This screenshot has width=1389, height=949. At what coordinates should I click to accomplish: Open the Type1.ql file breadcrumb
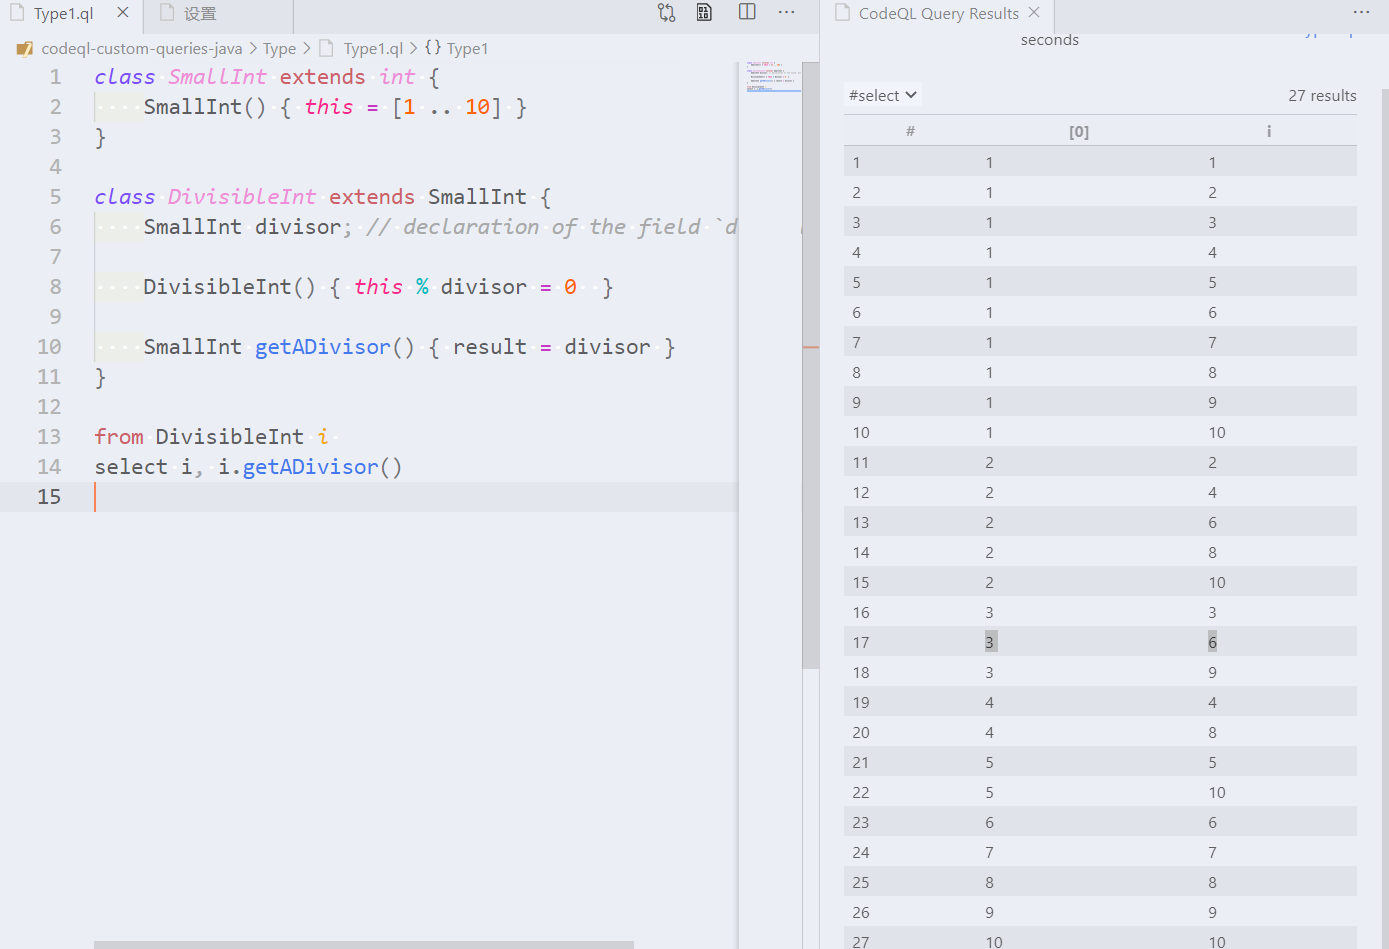click(x=373, y=48)
